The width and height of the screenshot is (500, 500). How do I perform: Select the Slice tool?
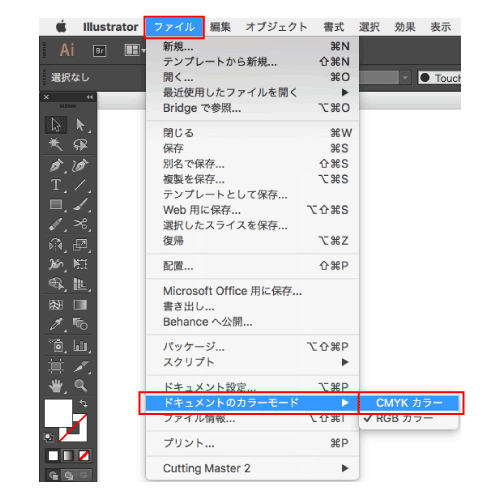pyautogui.click(x=80, y=366)
